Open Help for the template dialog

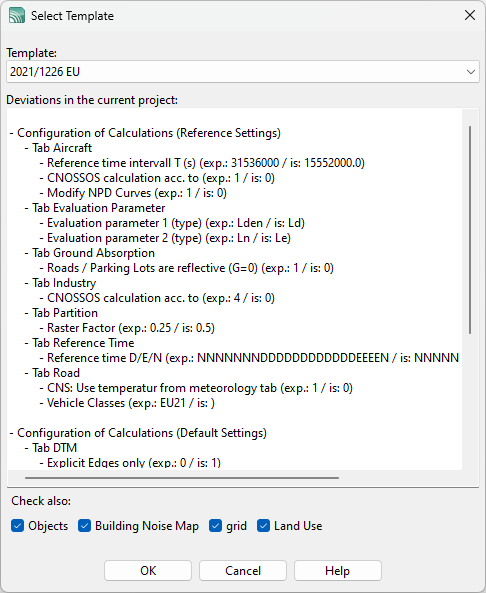coord(338,570)
